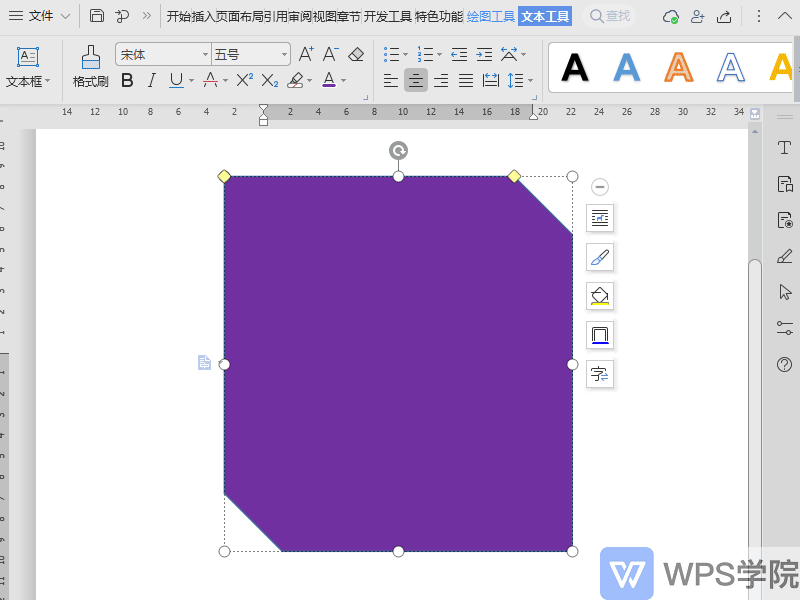
Task: Click the clear formatting eraser icon
Action: coord(356,54)
